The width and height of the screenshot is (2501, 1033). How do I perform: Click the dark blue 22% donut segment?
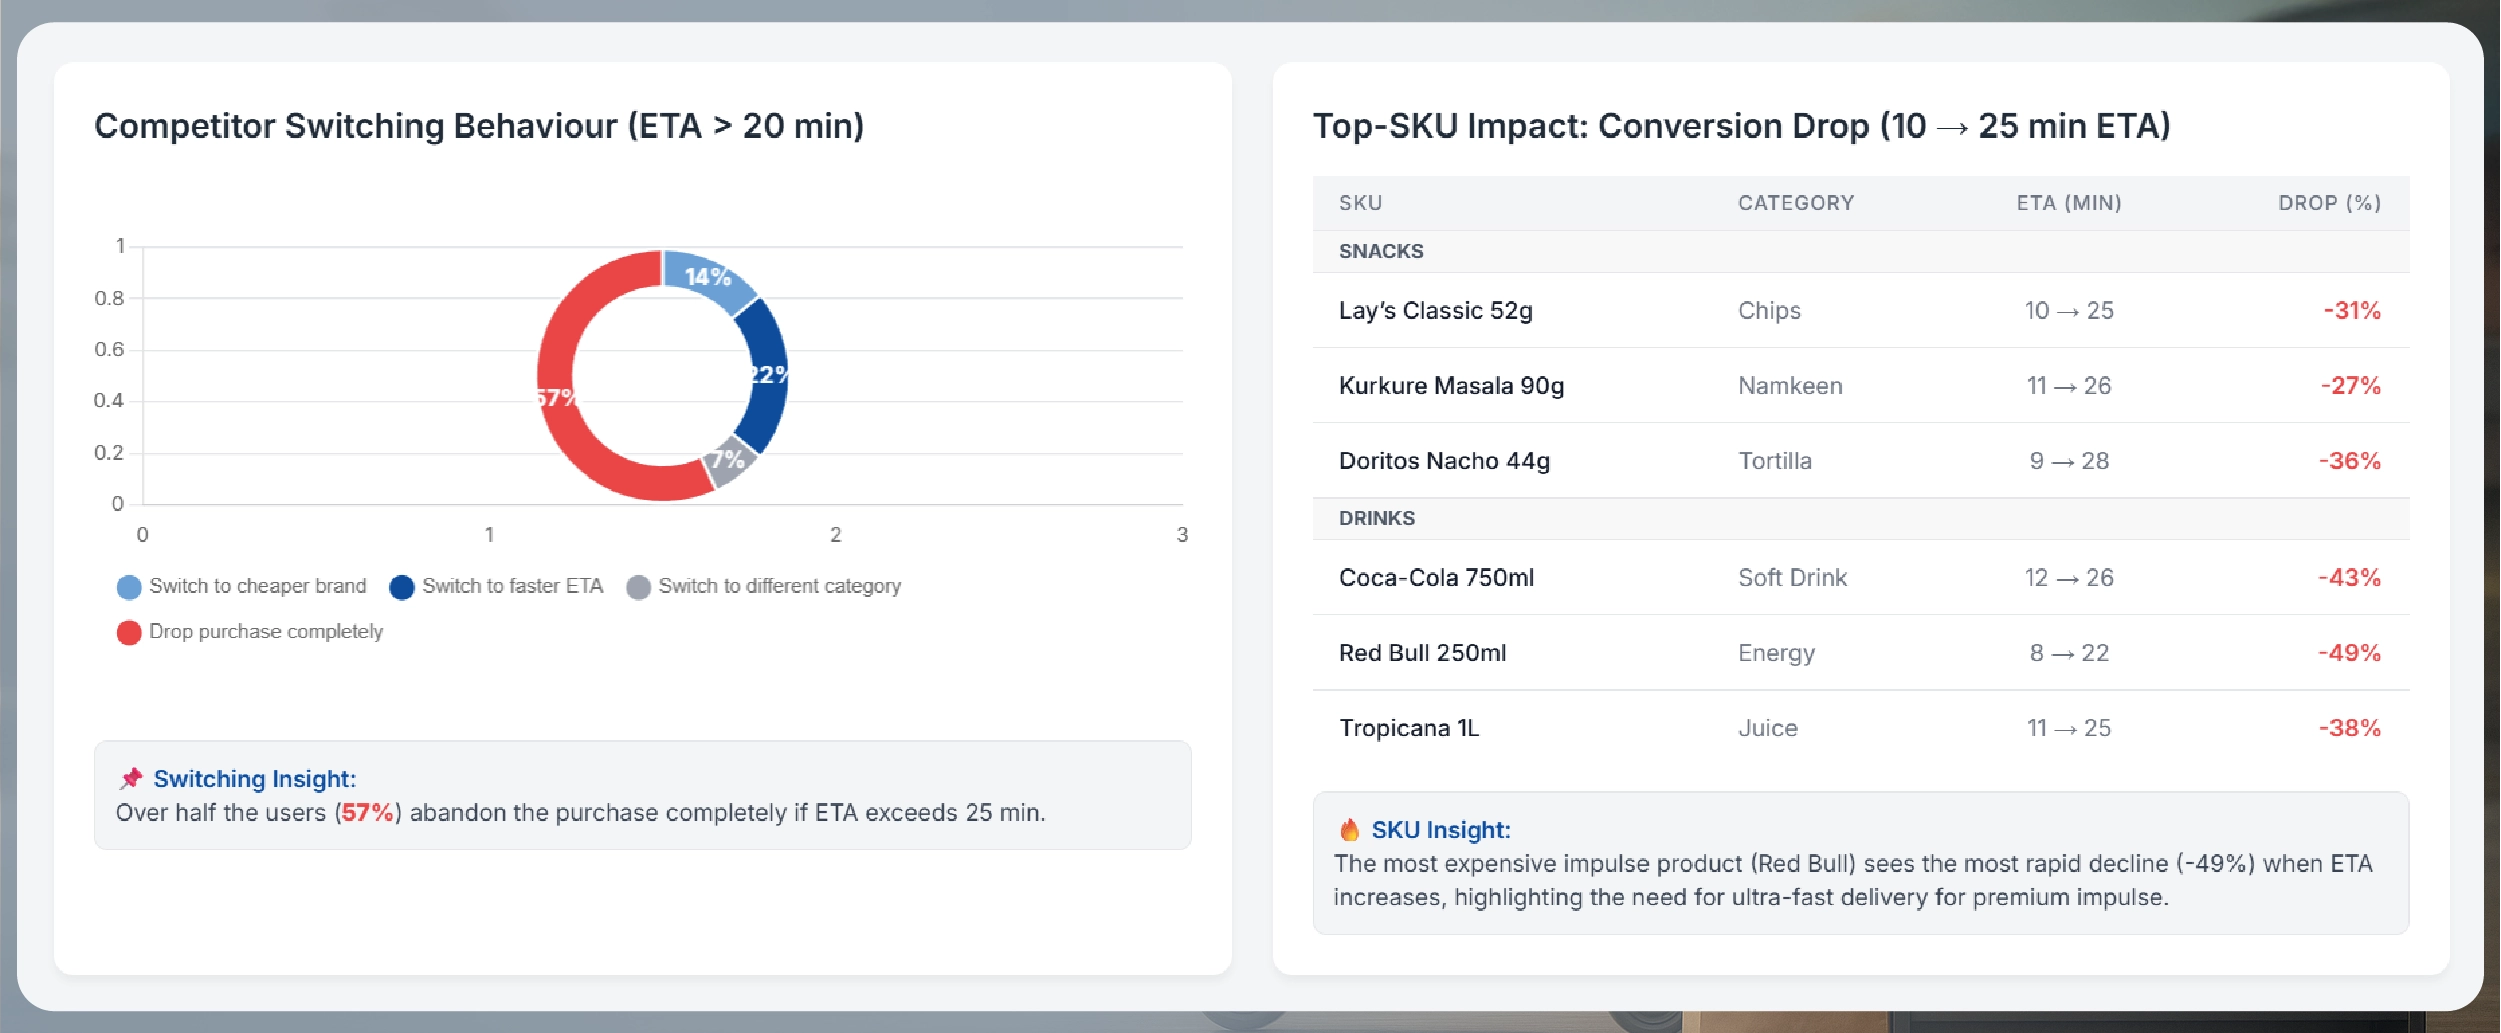point(766,375)
